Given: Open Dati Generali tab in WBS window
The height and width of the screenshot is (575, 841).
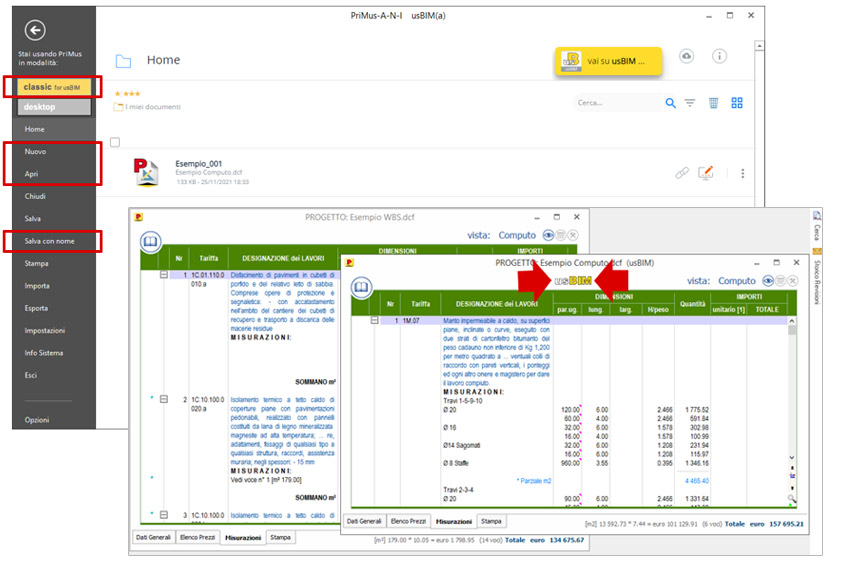Looking at the screenshot, I should click(153, 537).
